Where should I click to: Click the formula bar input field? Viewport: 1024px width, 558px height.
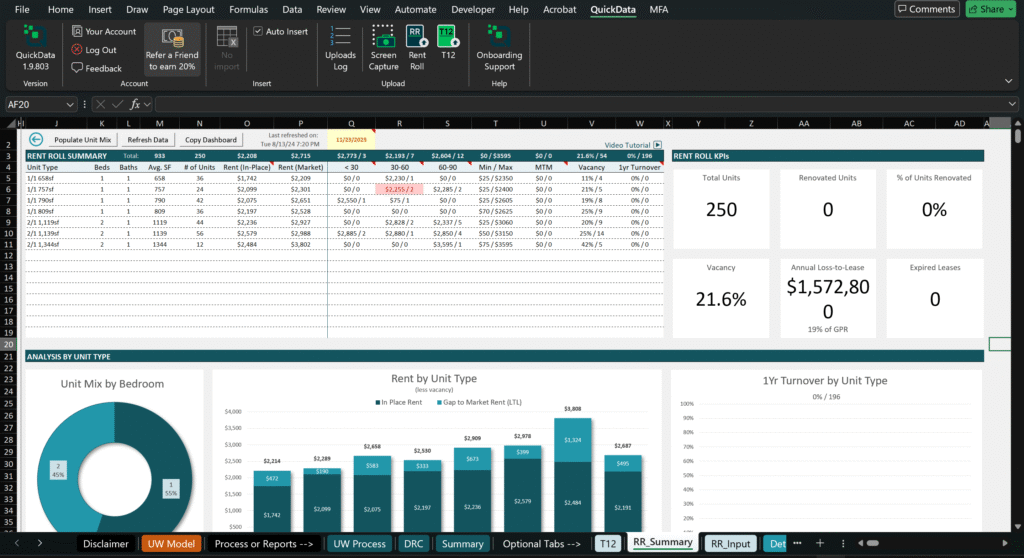click(580, 104)
